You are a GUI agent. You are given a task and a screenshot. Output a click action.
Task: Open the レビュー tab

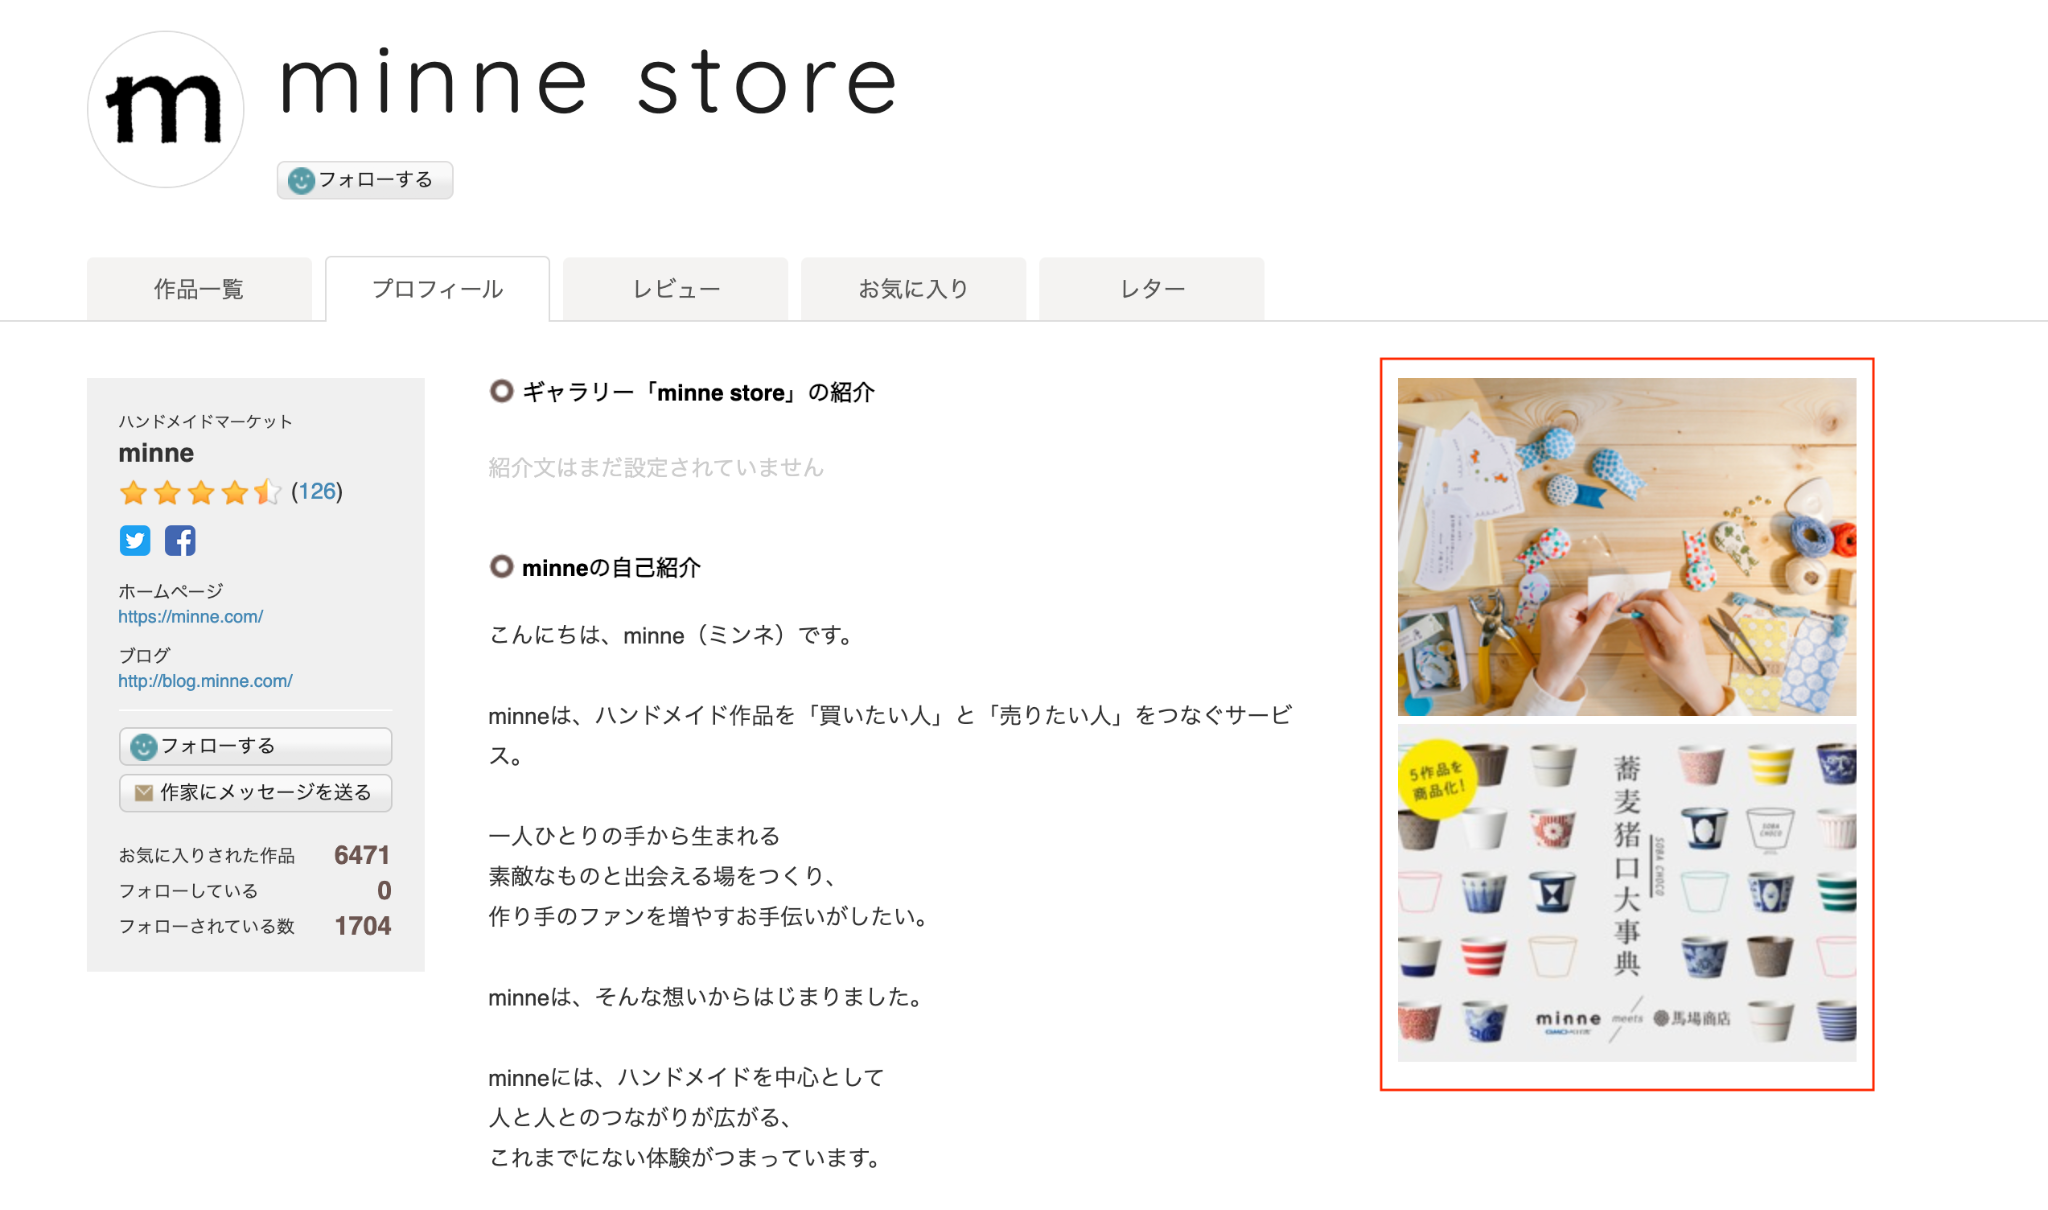tap(676, 289)
